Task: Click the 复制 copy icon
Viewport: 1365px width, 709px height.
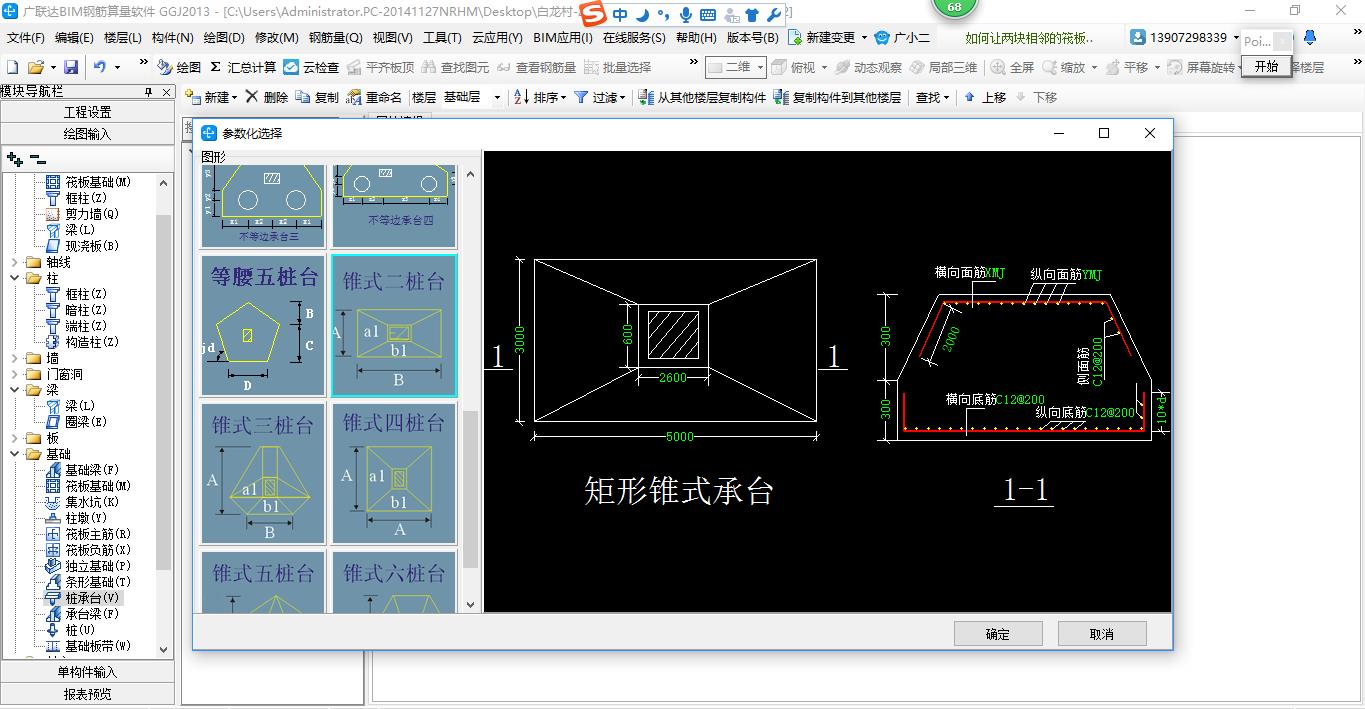Action: pos(302,97)
